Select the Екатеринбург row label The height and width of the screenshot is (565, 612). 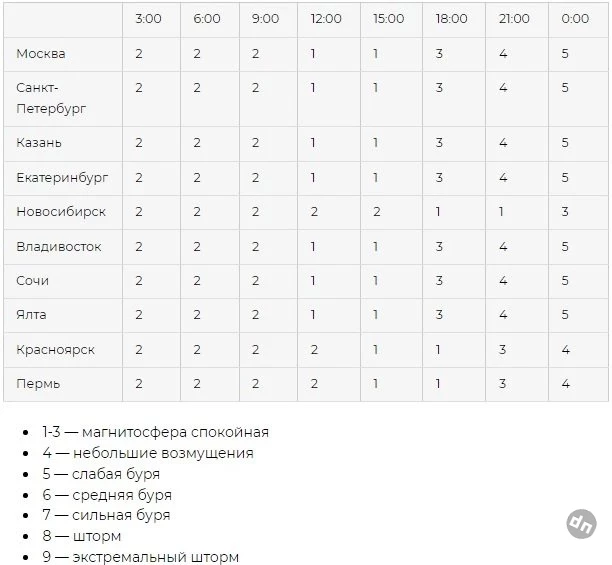pos(62,178)
